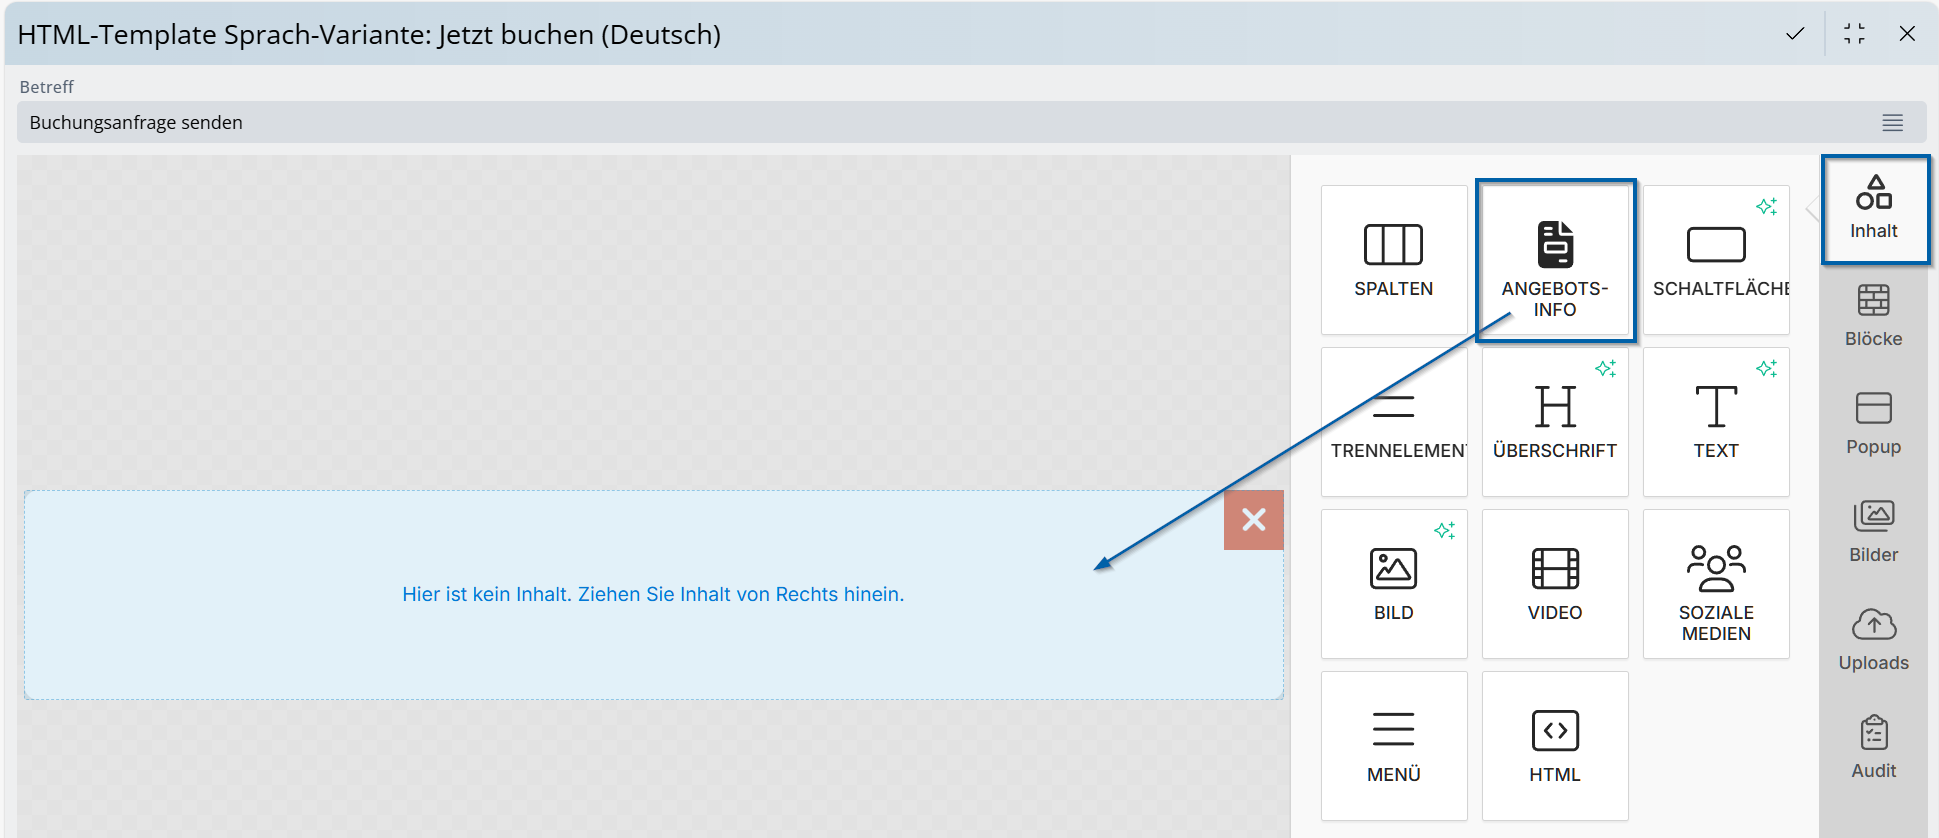Switch to the Inhalt tab

coord(1873,208)
